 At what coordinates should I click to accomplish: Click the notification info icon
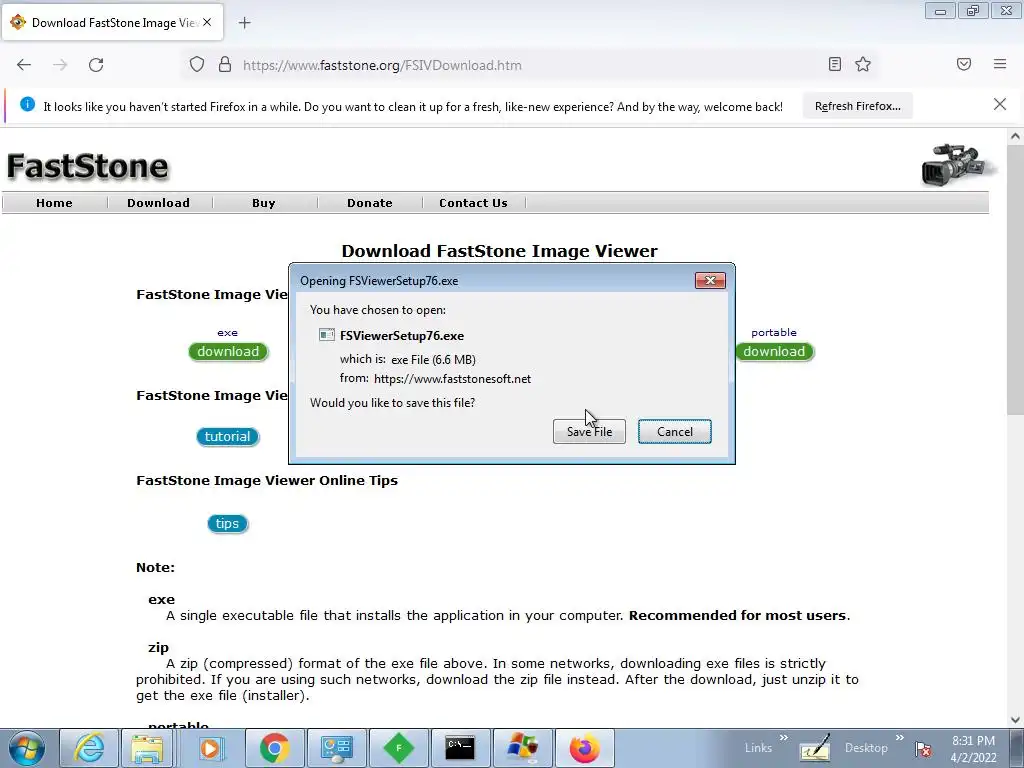[x=27, y=104]
